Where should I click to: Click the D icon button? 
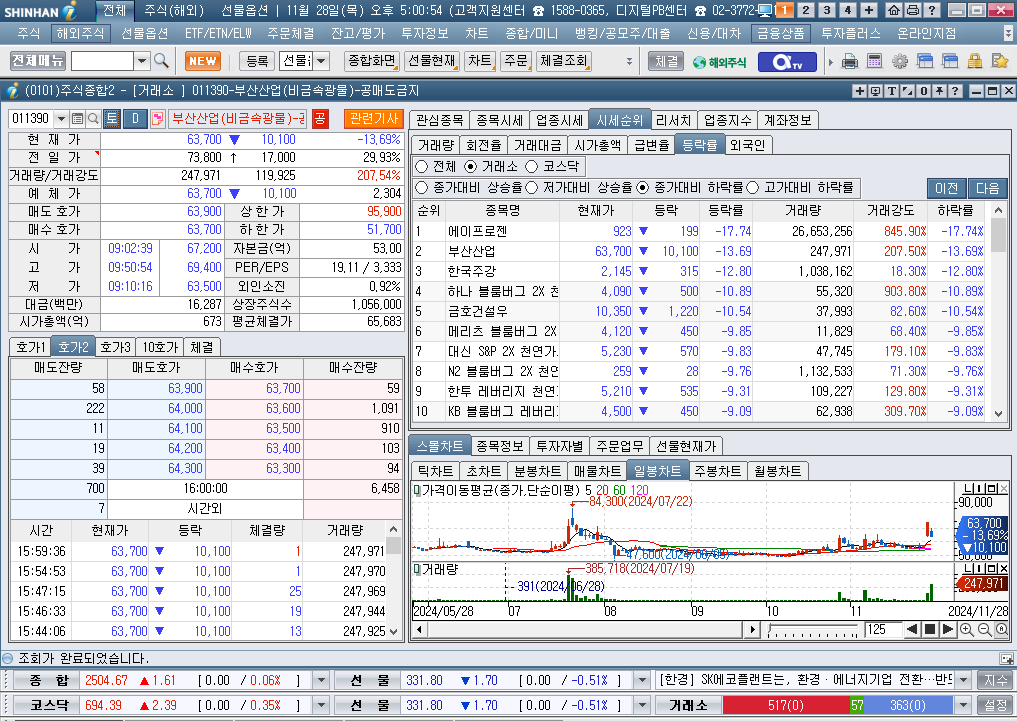tap(136, 119)
